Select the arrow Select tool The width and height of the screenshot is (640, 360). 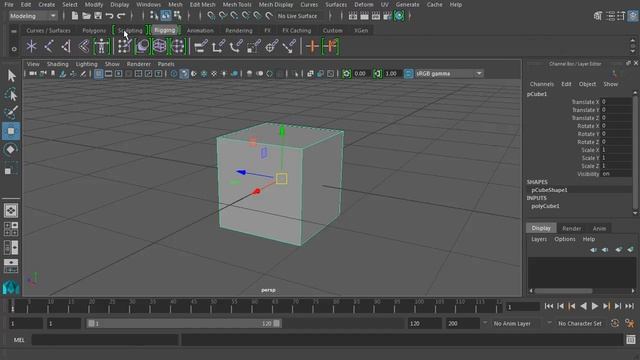click(11, 76)
